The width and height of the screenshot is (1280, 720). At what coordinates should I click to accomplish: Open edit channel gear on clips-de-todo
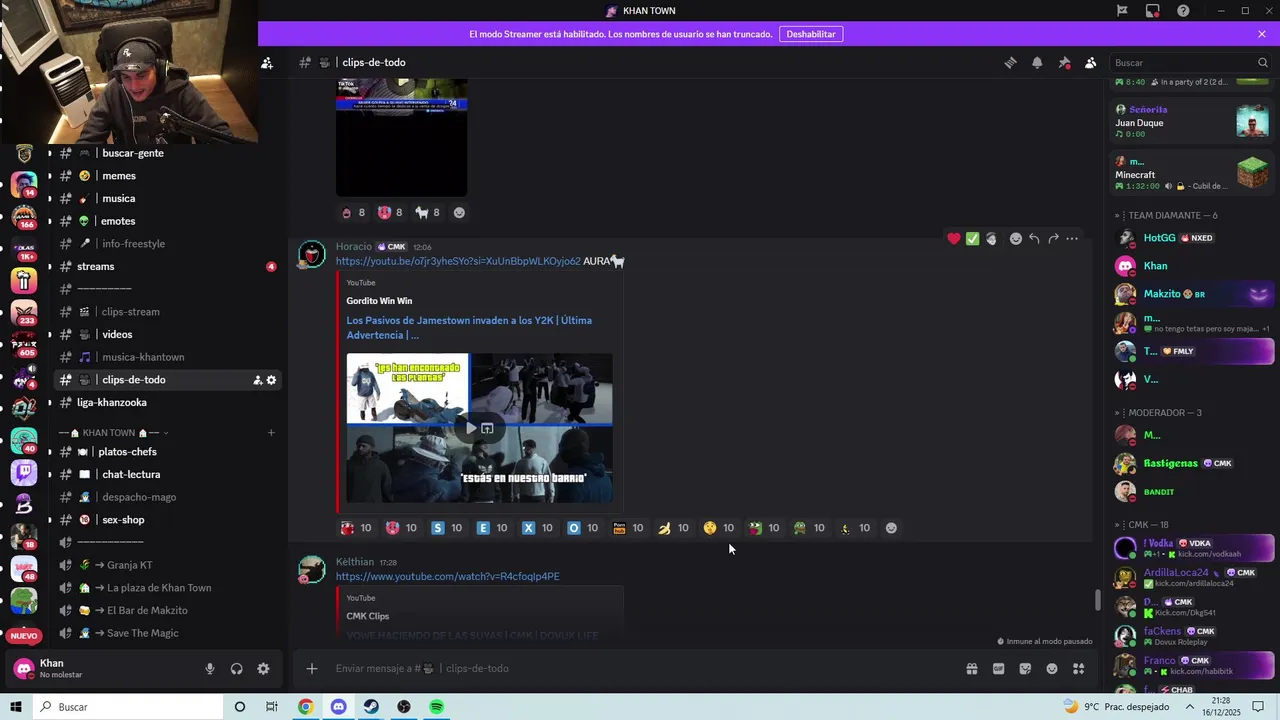[x=271, y=380]
